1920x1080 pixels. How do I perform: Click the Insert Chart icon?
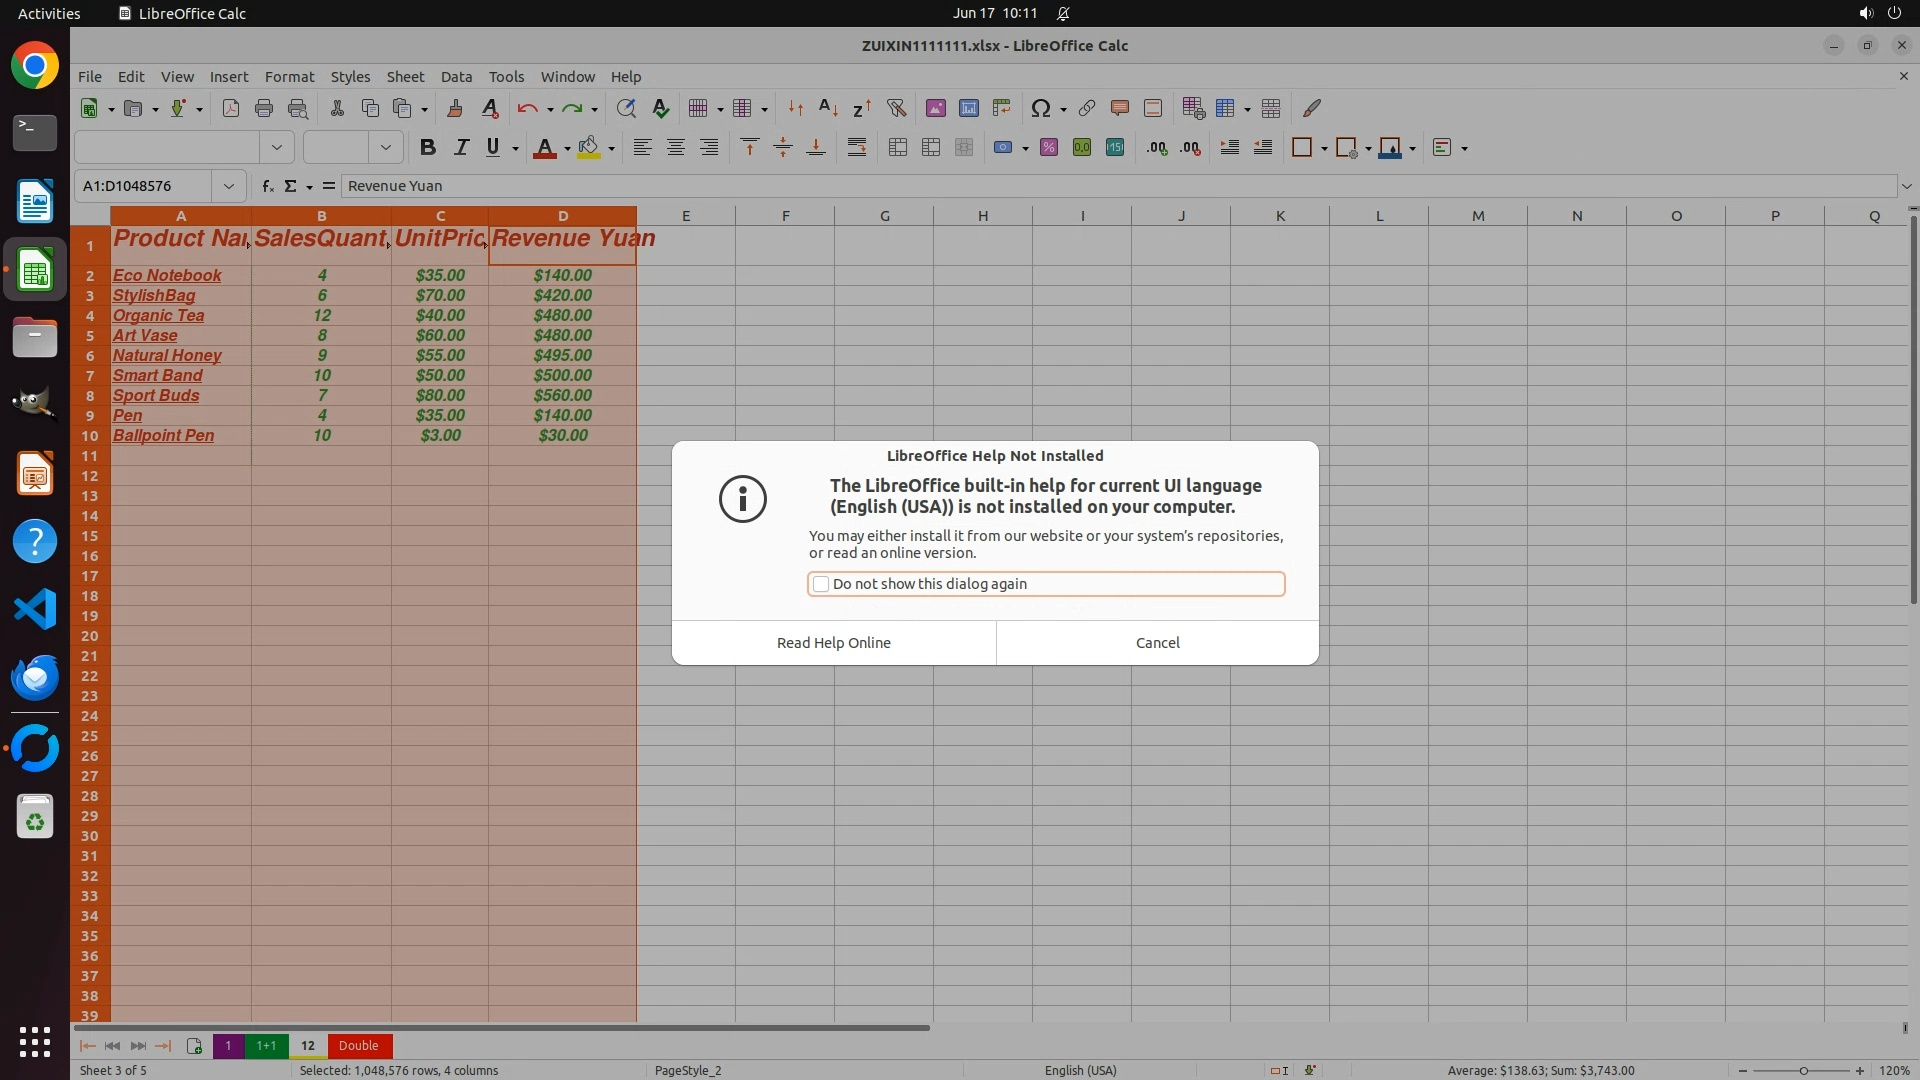tap(968, 108)
